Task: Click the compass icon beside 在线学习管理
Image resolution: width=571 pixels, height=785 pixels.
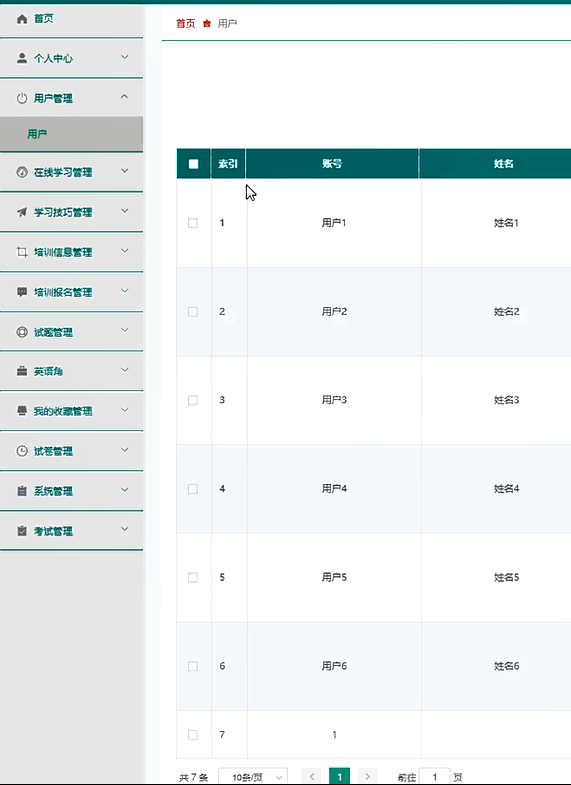Action: [22, 172]
